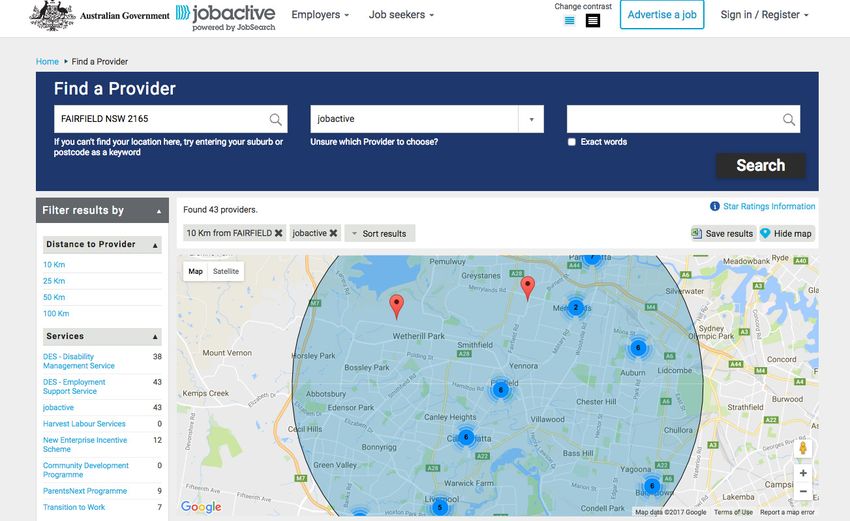Zoom in on the map
This screenshot has height=521, width=850.
pyautogui.click(x=803, y=473)
